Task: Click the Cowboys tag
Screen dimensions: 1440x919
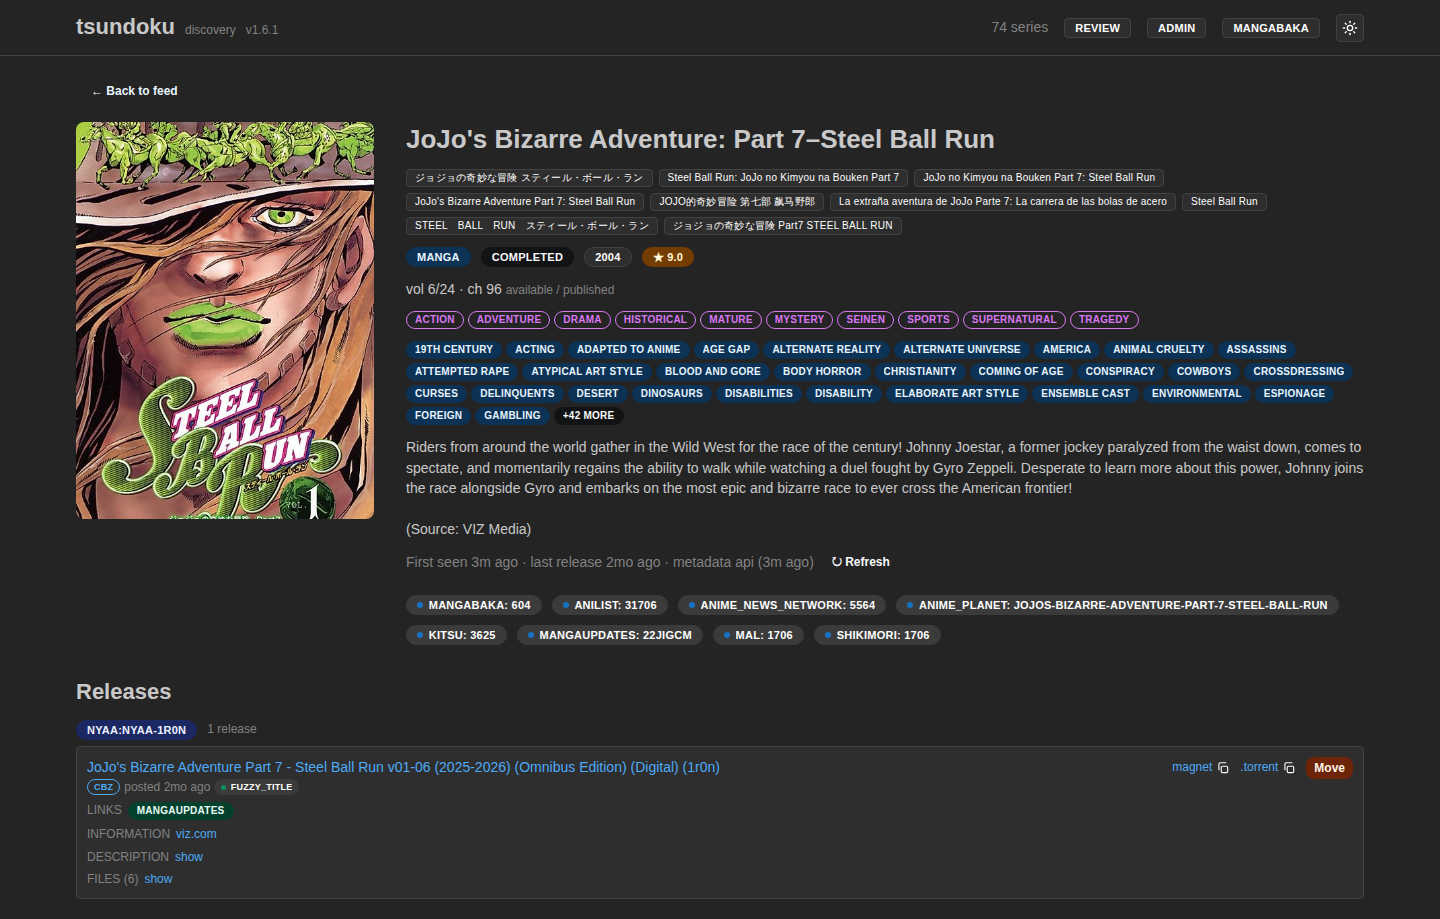Action: 1204,372
